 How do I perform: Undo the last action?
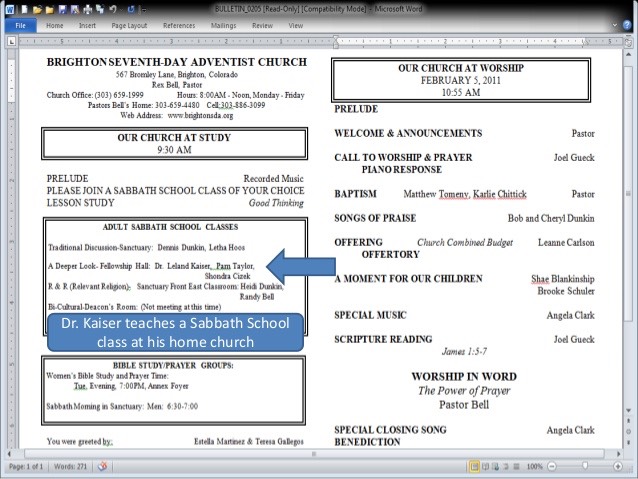(x=113, y=9)
